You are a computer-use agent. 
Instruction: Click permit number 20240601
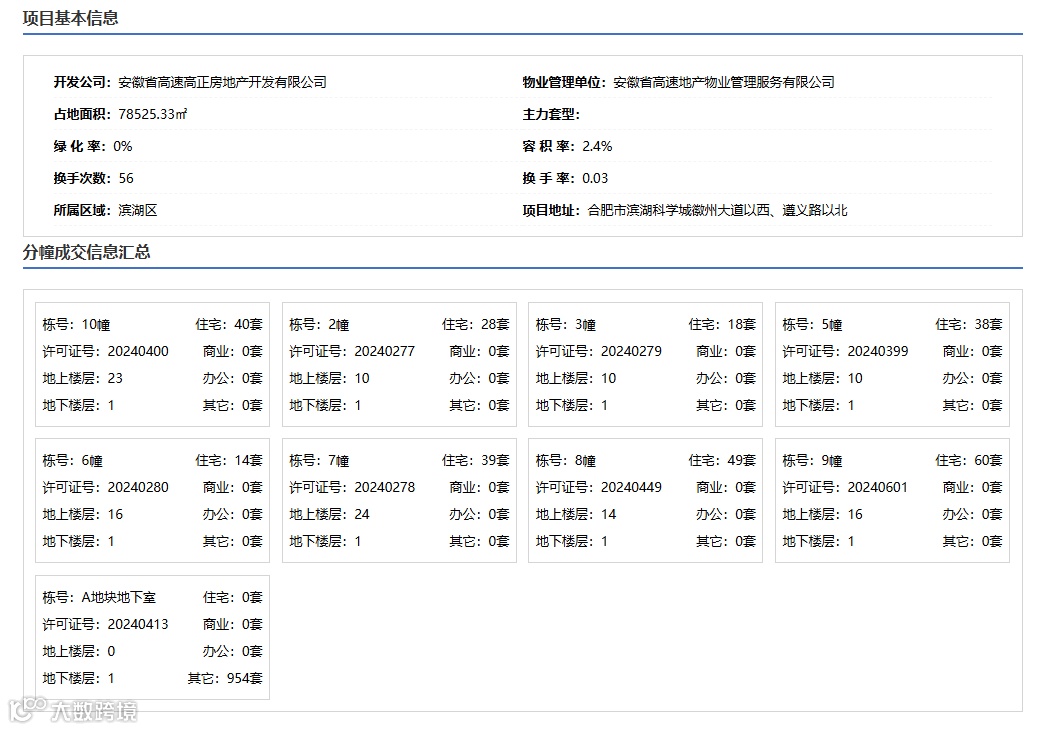click(878, 487)
